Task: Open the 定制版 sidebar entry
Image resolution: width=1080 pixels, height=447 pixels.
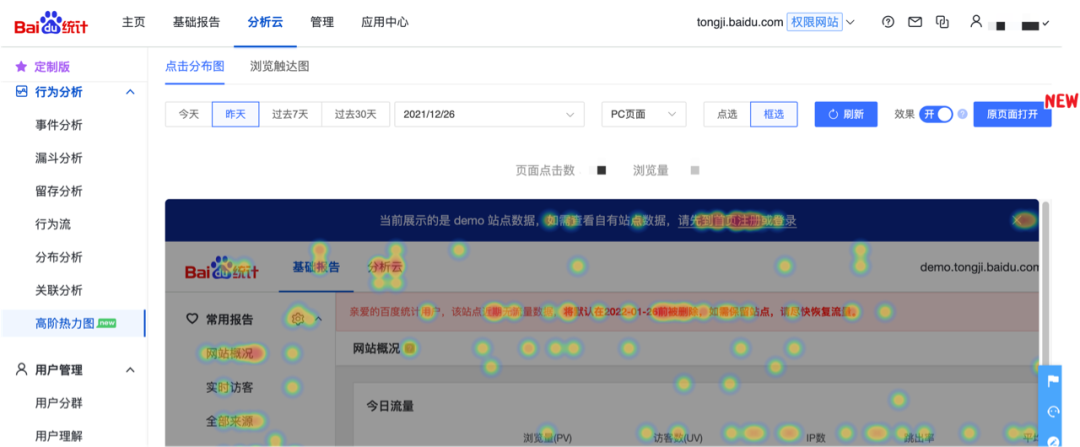Action: 52,67
